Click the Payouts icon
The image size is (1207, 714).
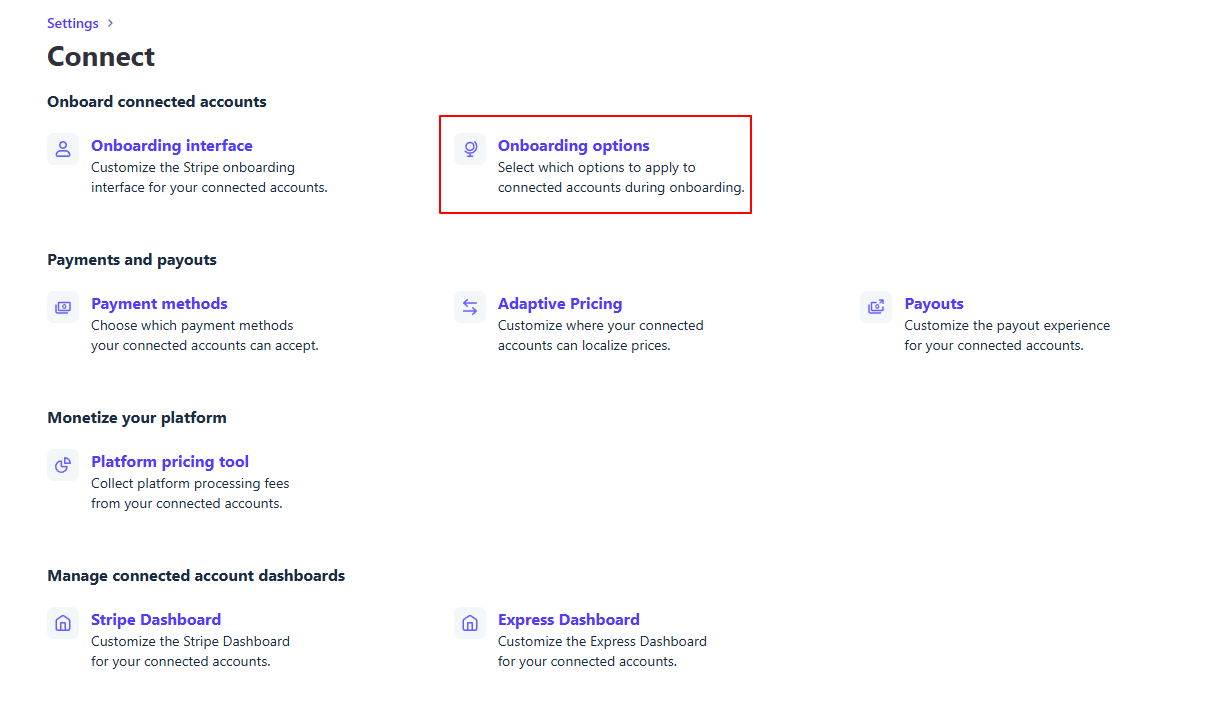(x=876, y=307)
